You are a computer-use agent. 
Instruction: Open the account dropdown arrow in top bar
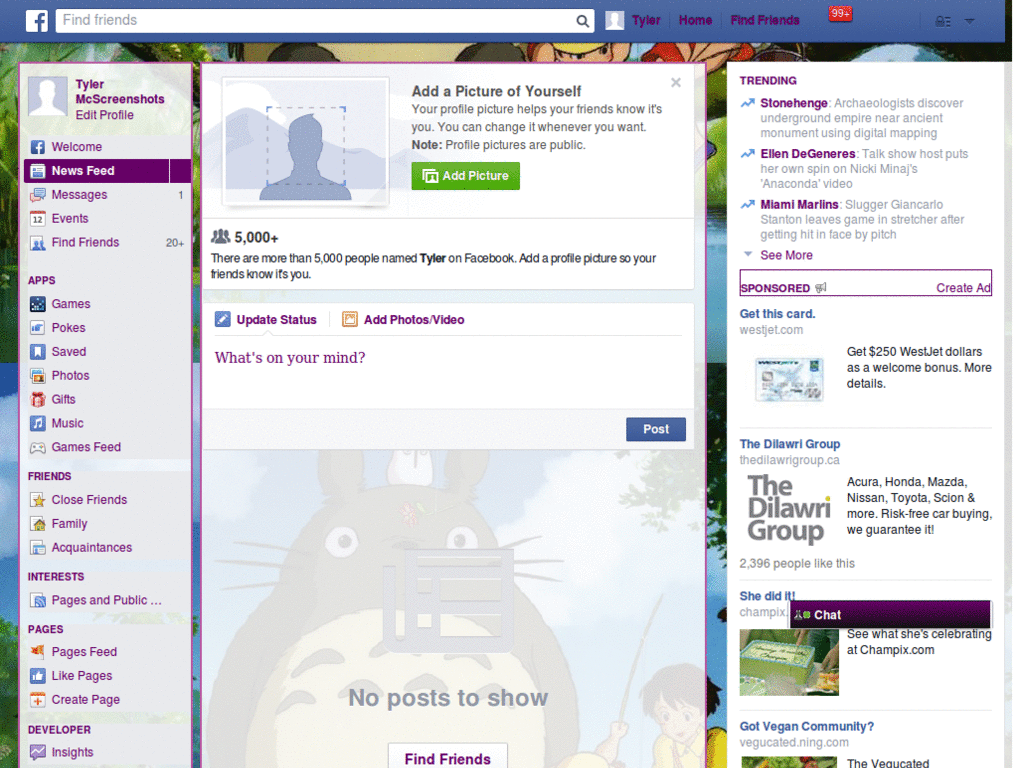pyautogui.click(x=970, y=22)
